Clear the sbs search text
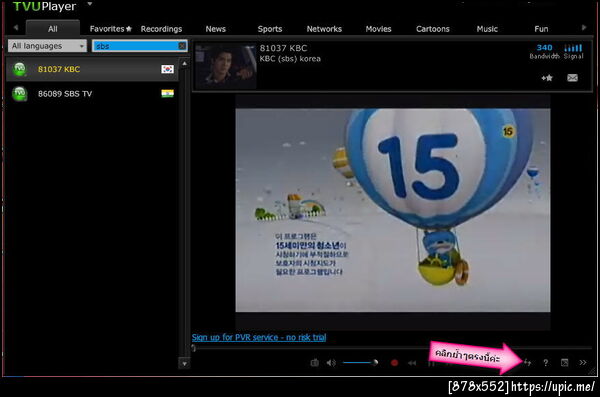The width and height of the screenshot is (600, 397). click(x=182, y=46)
